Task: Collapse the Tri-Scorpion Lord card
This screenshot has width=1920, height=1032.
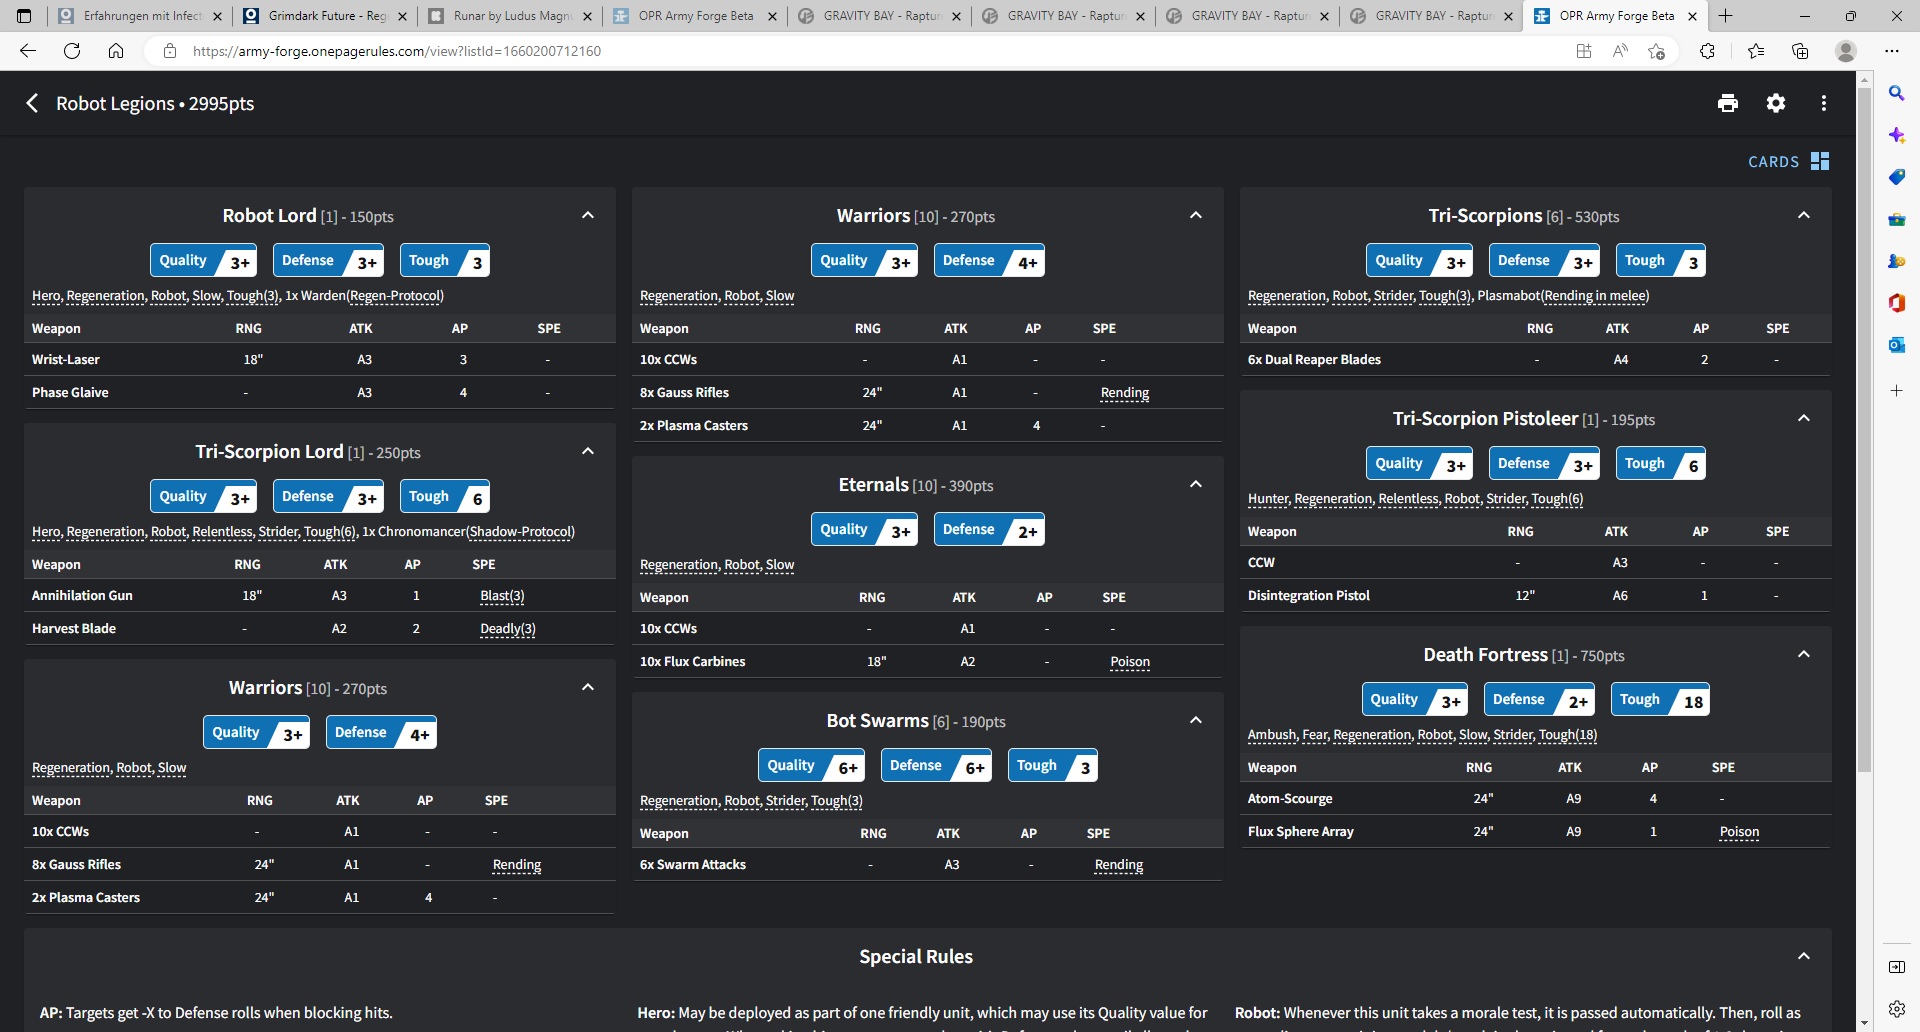Action: 588,451
